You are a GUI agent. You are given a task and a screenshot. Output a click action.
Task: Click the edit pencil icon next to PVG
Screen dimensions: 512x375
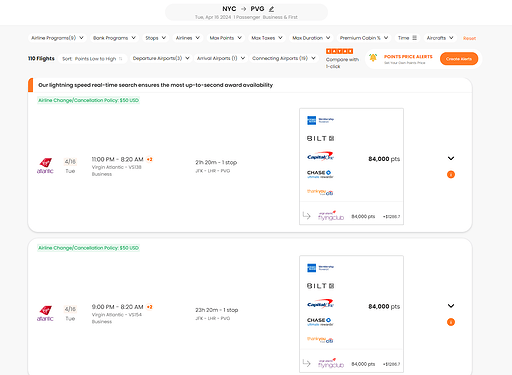[272, 9]
